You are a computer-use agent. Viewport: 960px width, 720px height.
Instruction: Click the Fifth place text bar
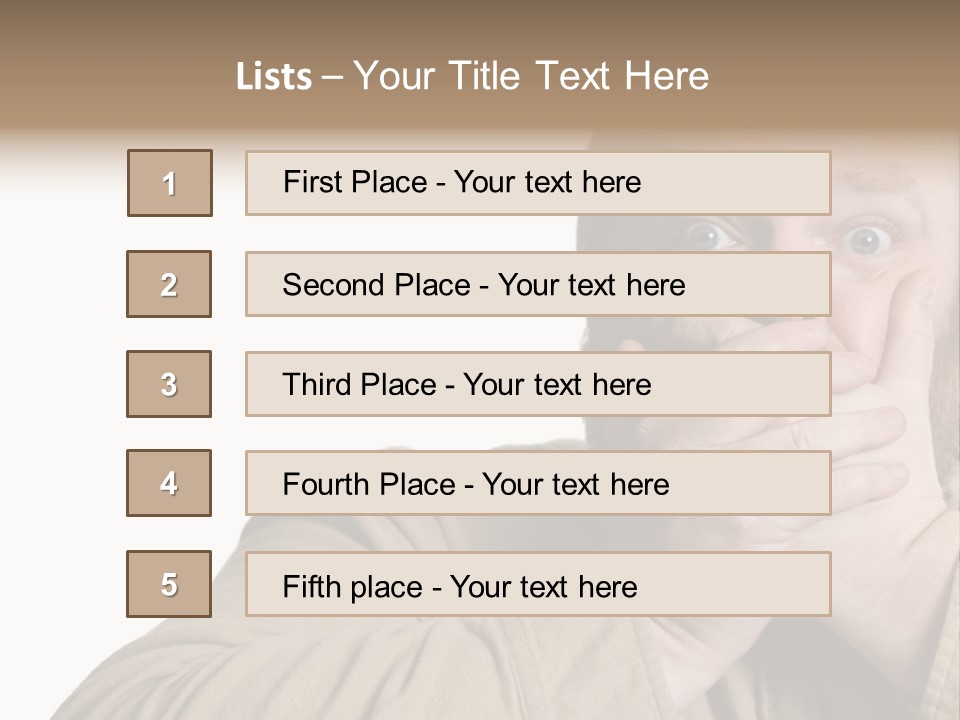click(x=538, y=584)
